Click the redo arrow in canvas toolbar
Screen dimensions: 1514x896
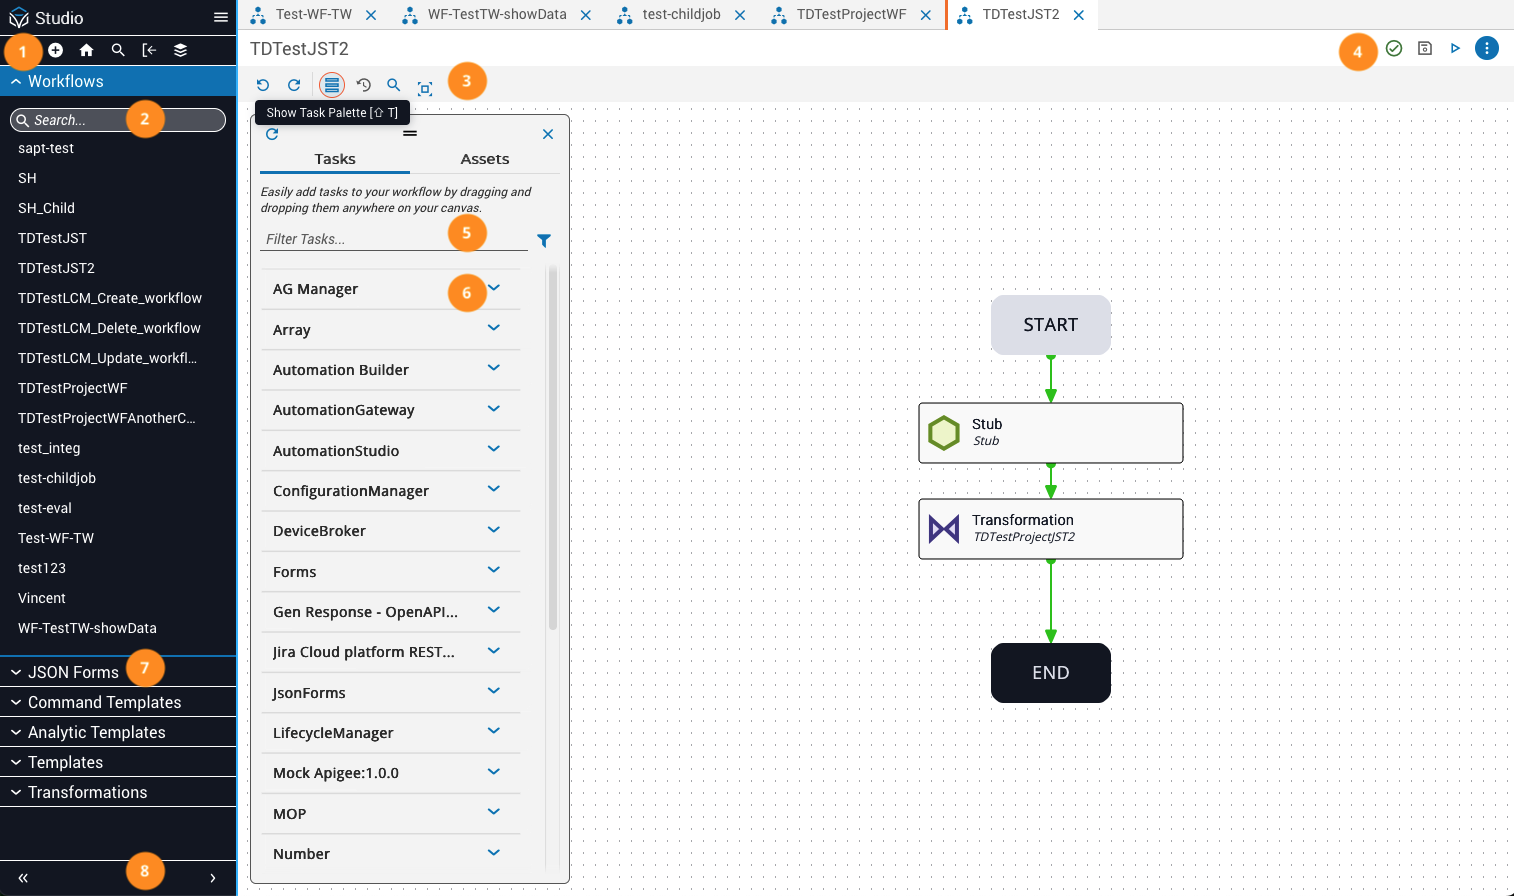tap(294, 86)
